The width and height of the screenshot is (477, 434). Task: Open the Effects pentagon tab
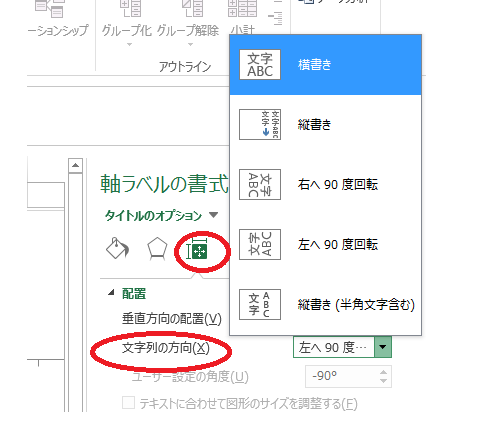point(157,249)
